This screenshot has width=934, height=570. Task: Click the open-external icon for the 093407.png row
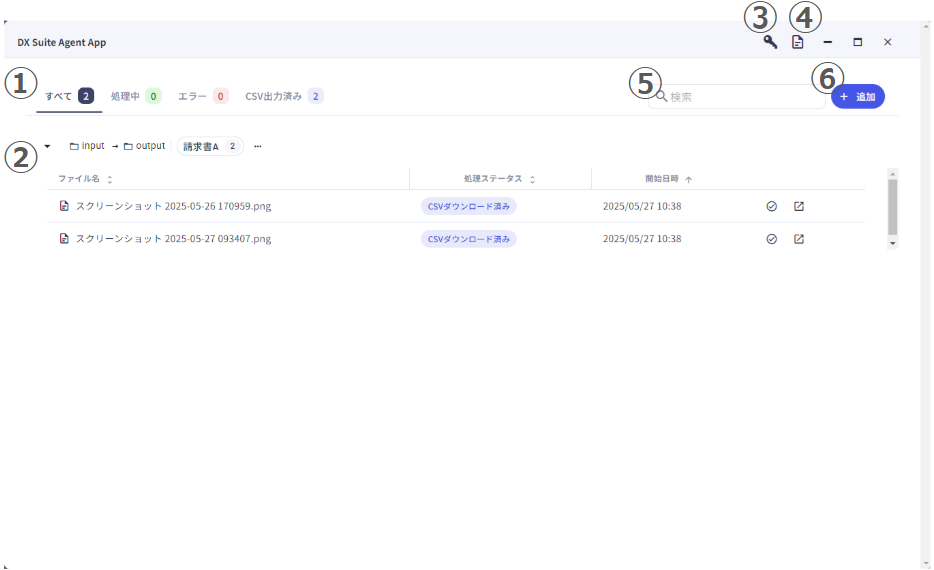coord(799,239)
